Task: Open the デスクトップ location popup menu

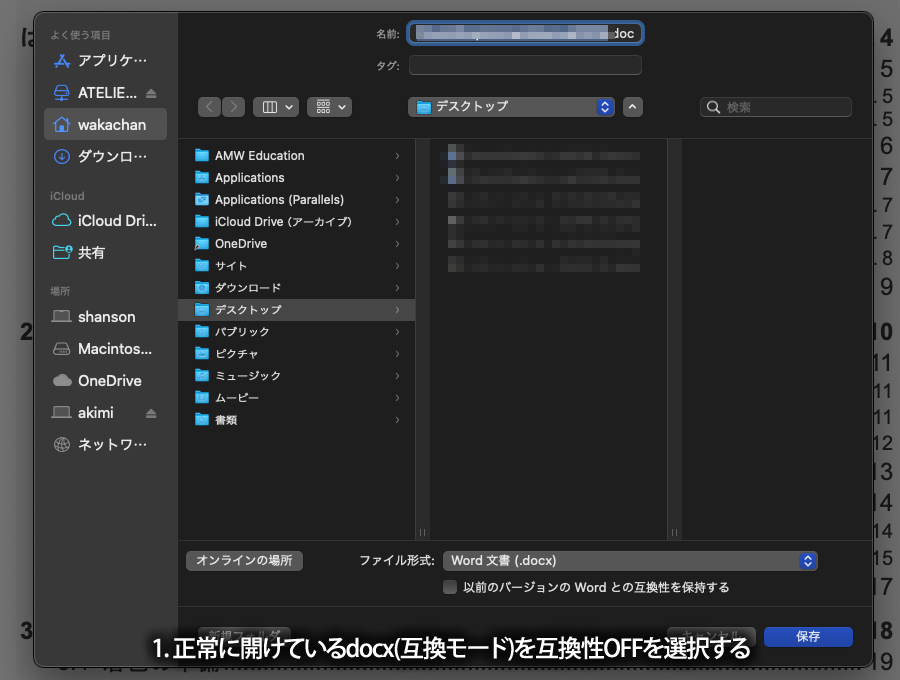Action: (x=510, y=106)
